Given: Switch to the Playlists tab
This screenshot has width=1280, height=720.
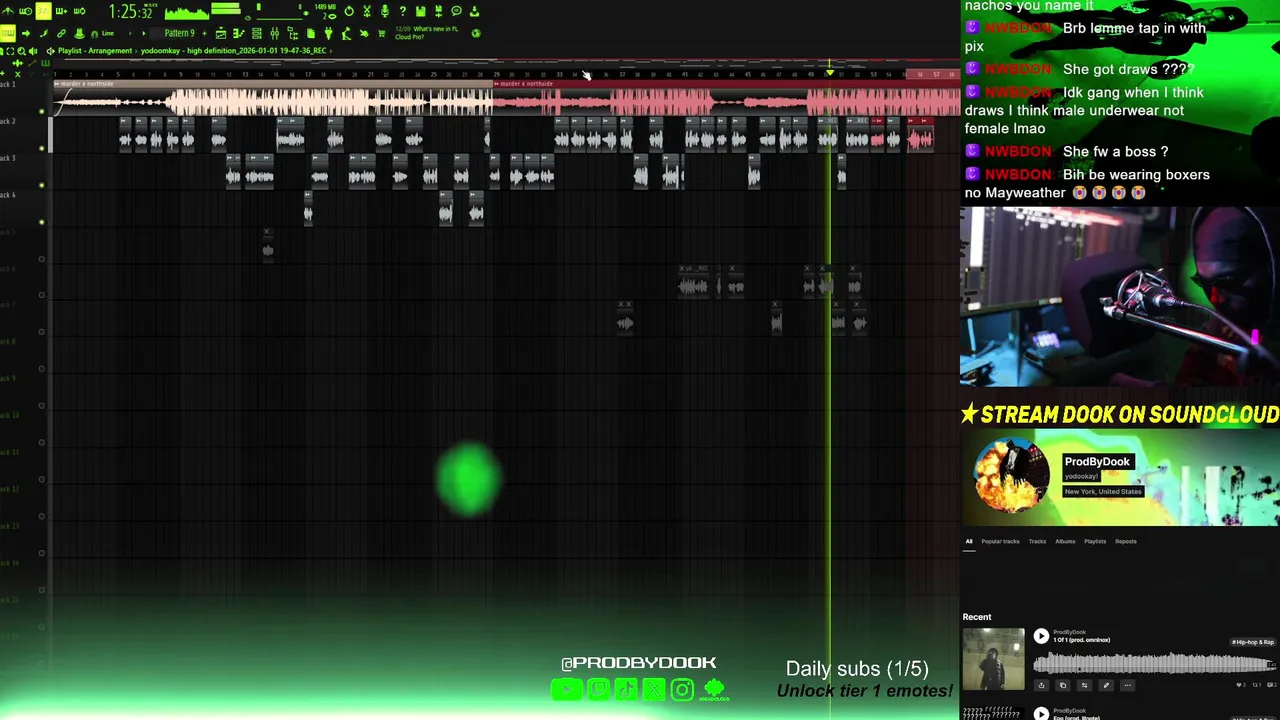Looking at the screenshot, I should click(x=1095, y=541).
